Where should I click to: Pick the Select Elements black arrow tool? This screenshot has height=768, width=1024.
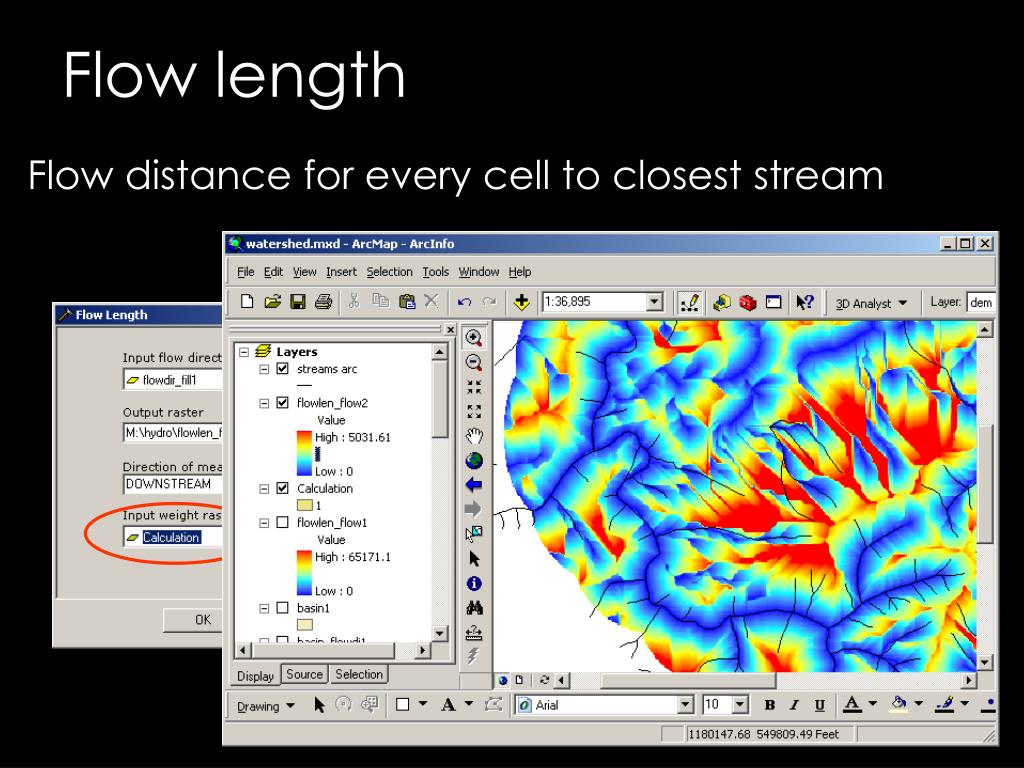[x=474, y=558]
